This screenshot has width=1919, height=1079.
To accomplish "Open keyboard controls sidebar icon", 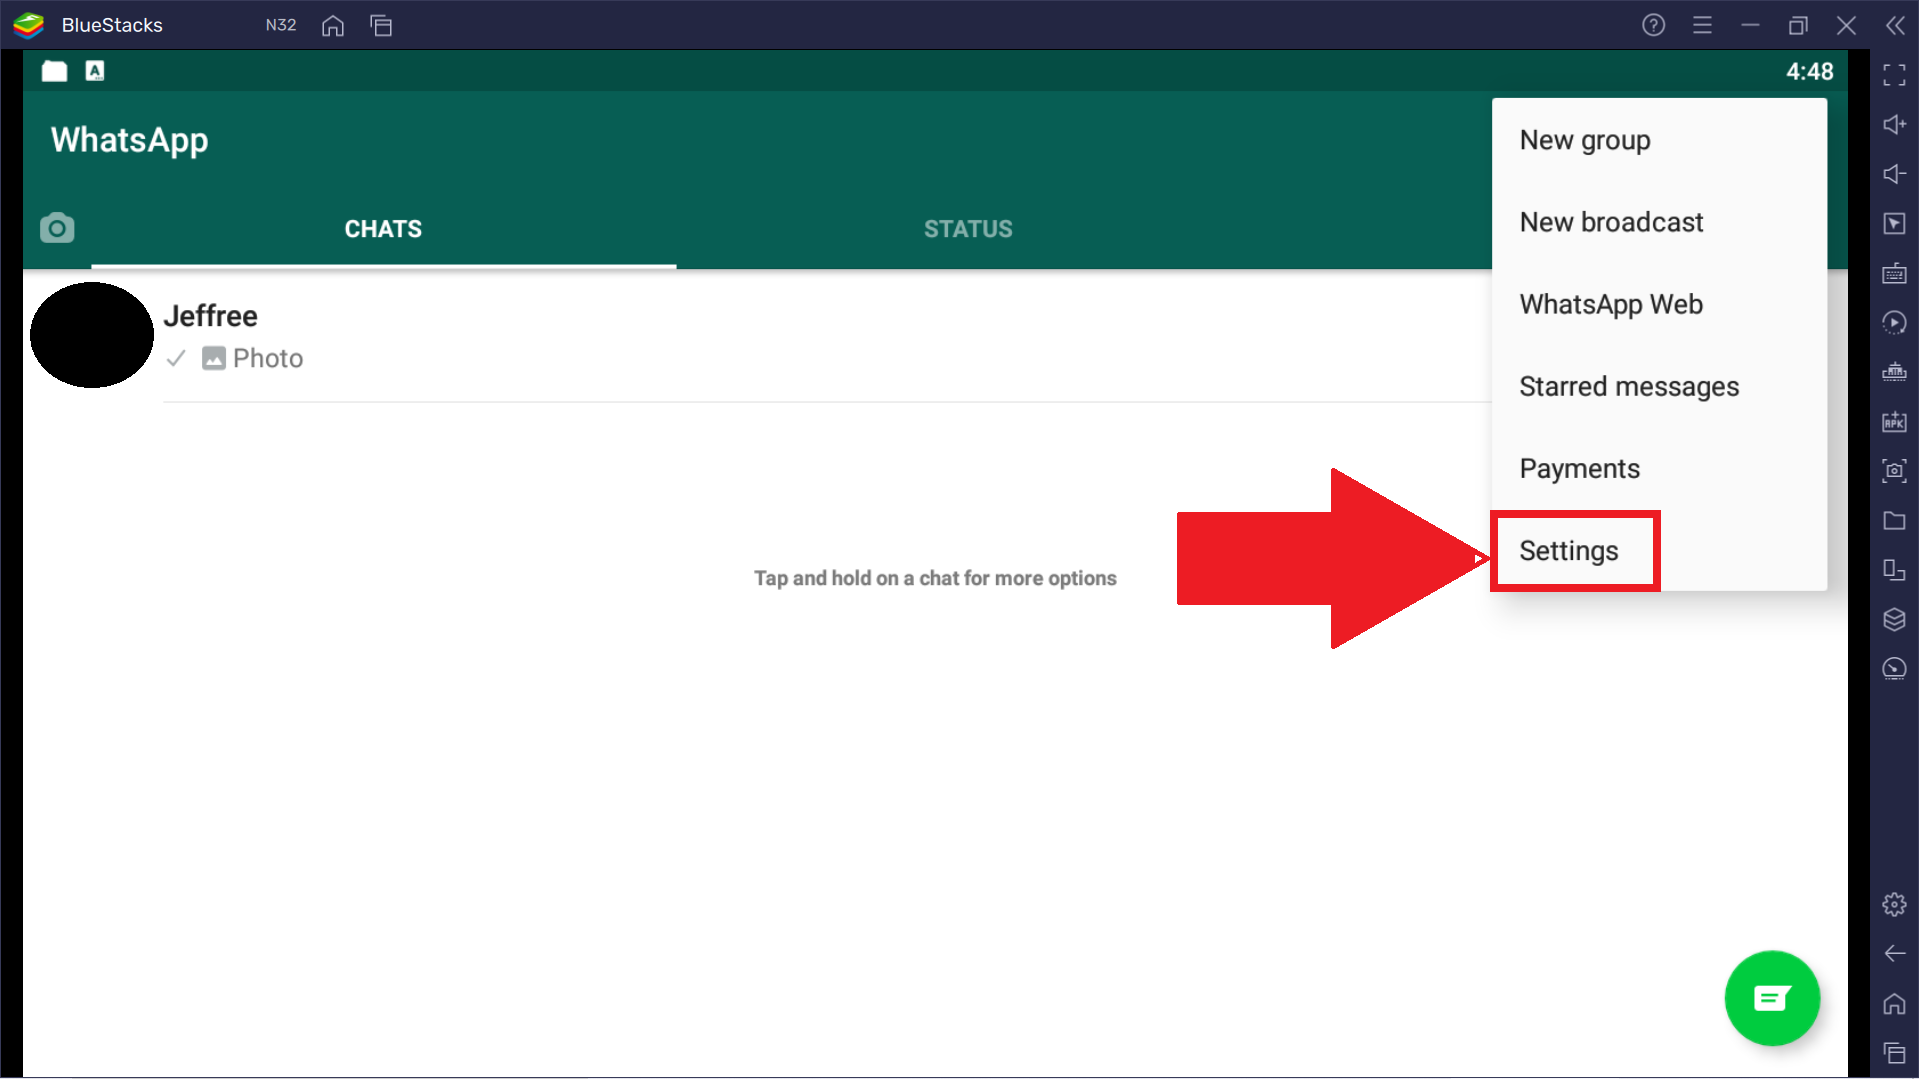I will click(1894, 273).
